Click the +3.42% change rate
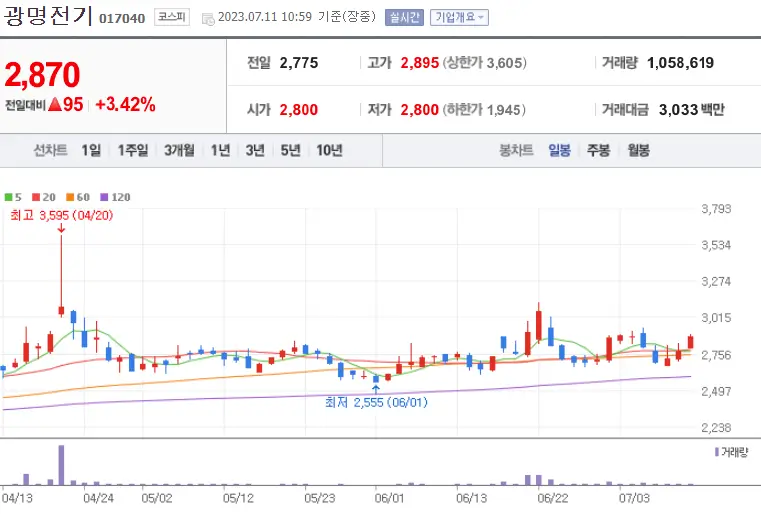Image resolution: width=761 pixels, height=516 pixels. click(x=125, y=104)
